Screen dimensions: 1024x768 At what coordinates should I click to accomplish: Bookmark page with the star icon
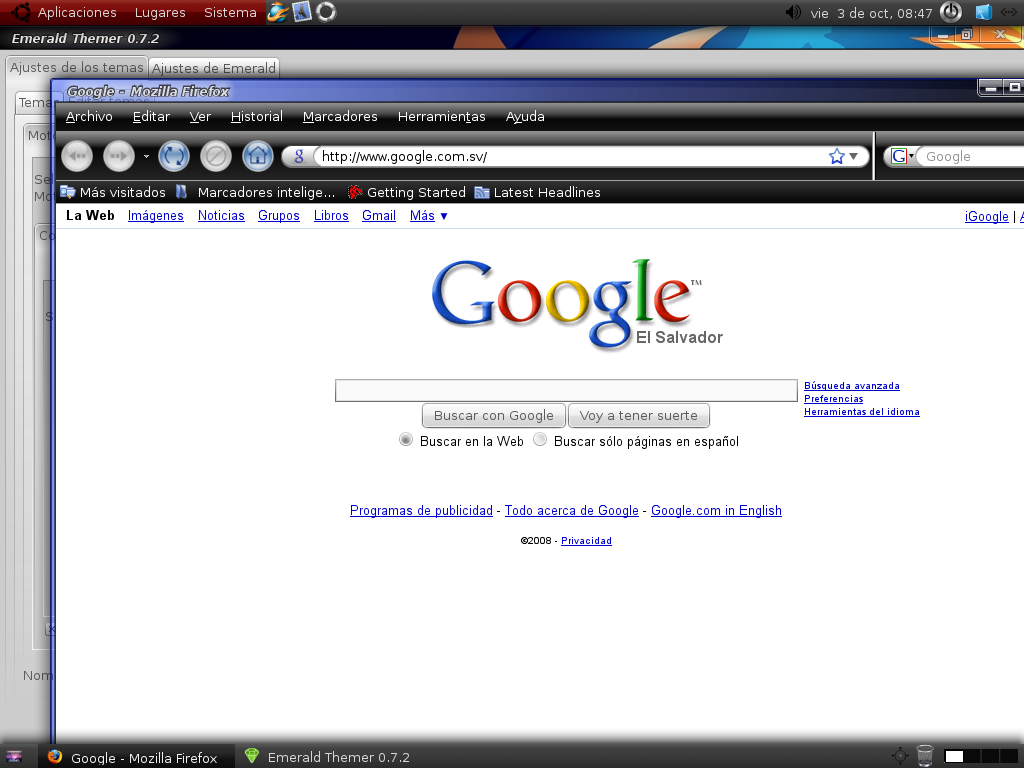coord(836,156)
